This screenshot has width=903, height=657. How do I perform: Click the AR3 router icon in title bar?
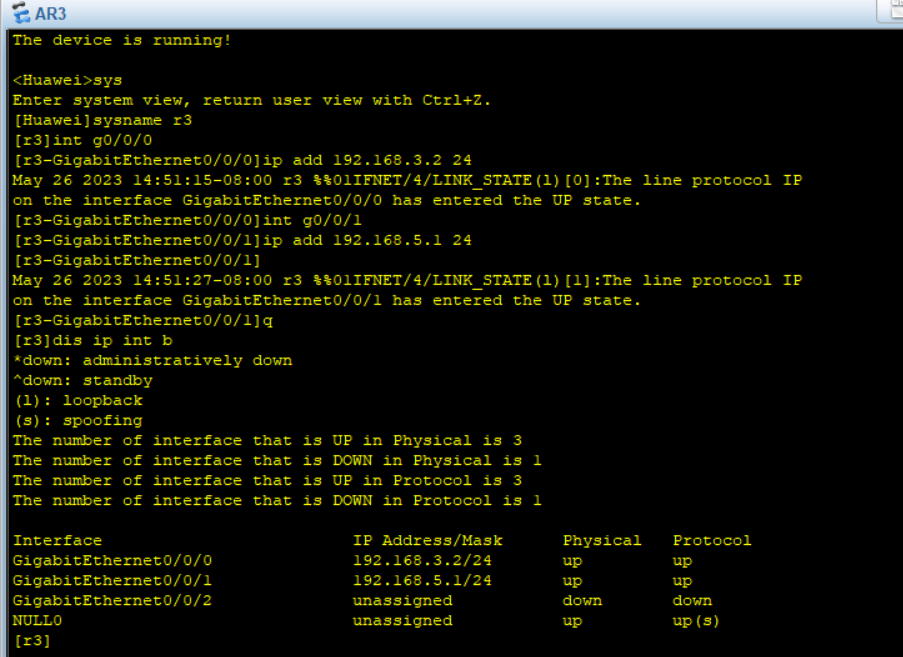pyautogui.click(x=20, y=14)
